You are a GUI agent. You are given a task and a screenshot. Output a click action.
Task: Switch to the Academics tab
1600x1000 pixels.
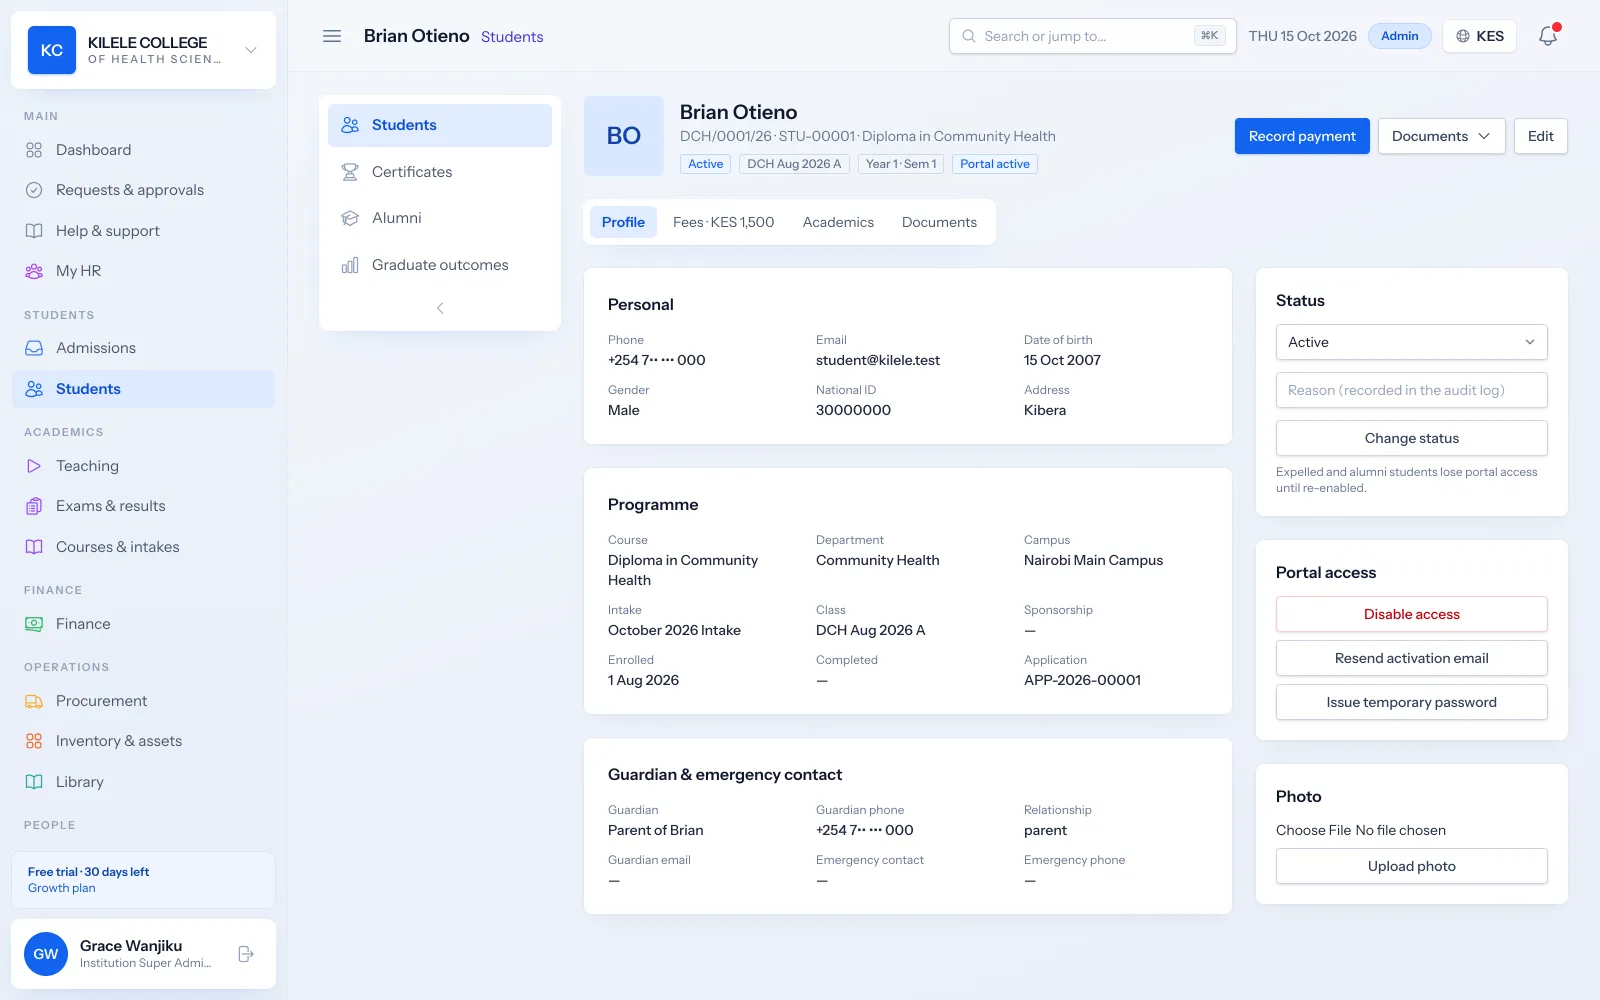(x=838, y=222)
